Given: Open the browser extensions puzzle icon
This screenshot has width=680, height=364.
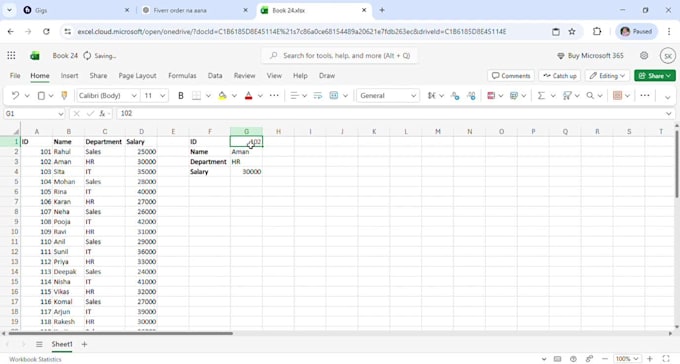Looking at the screenshot, I should [597, 32].
